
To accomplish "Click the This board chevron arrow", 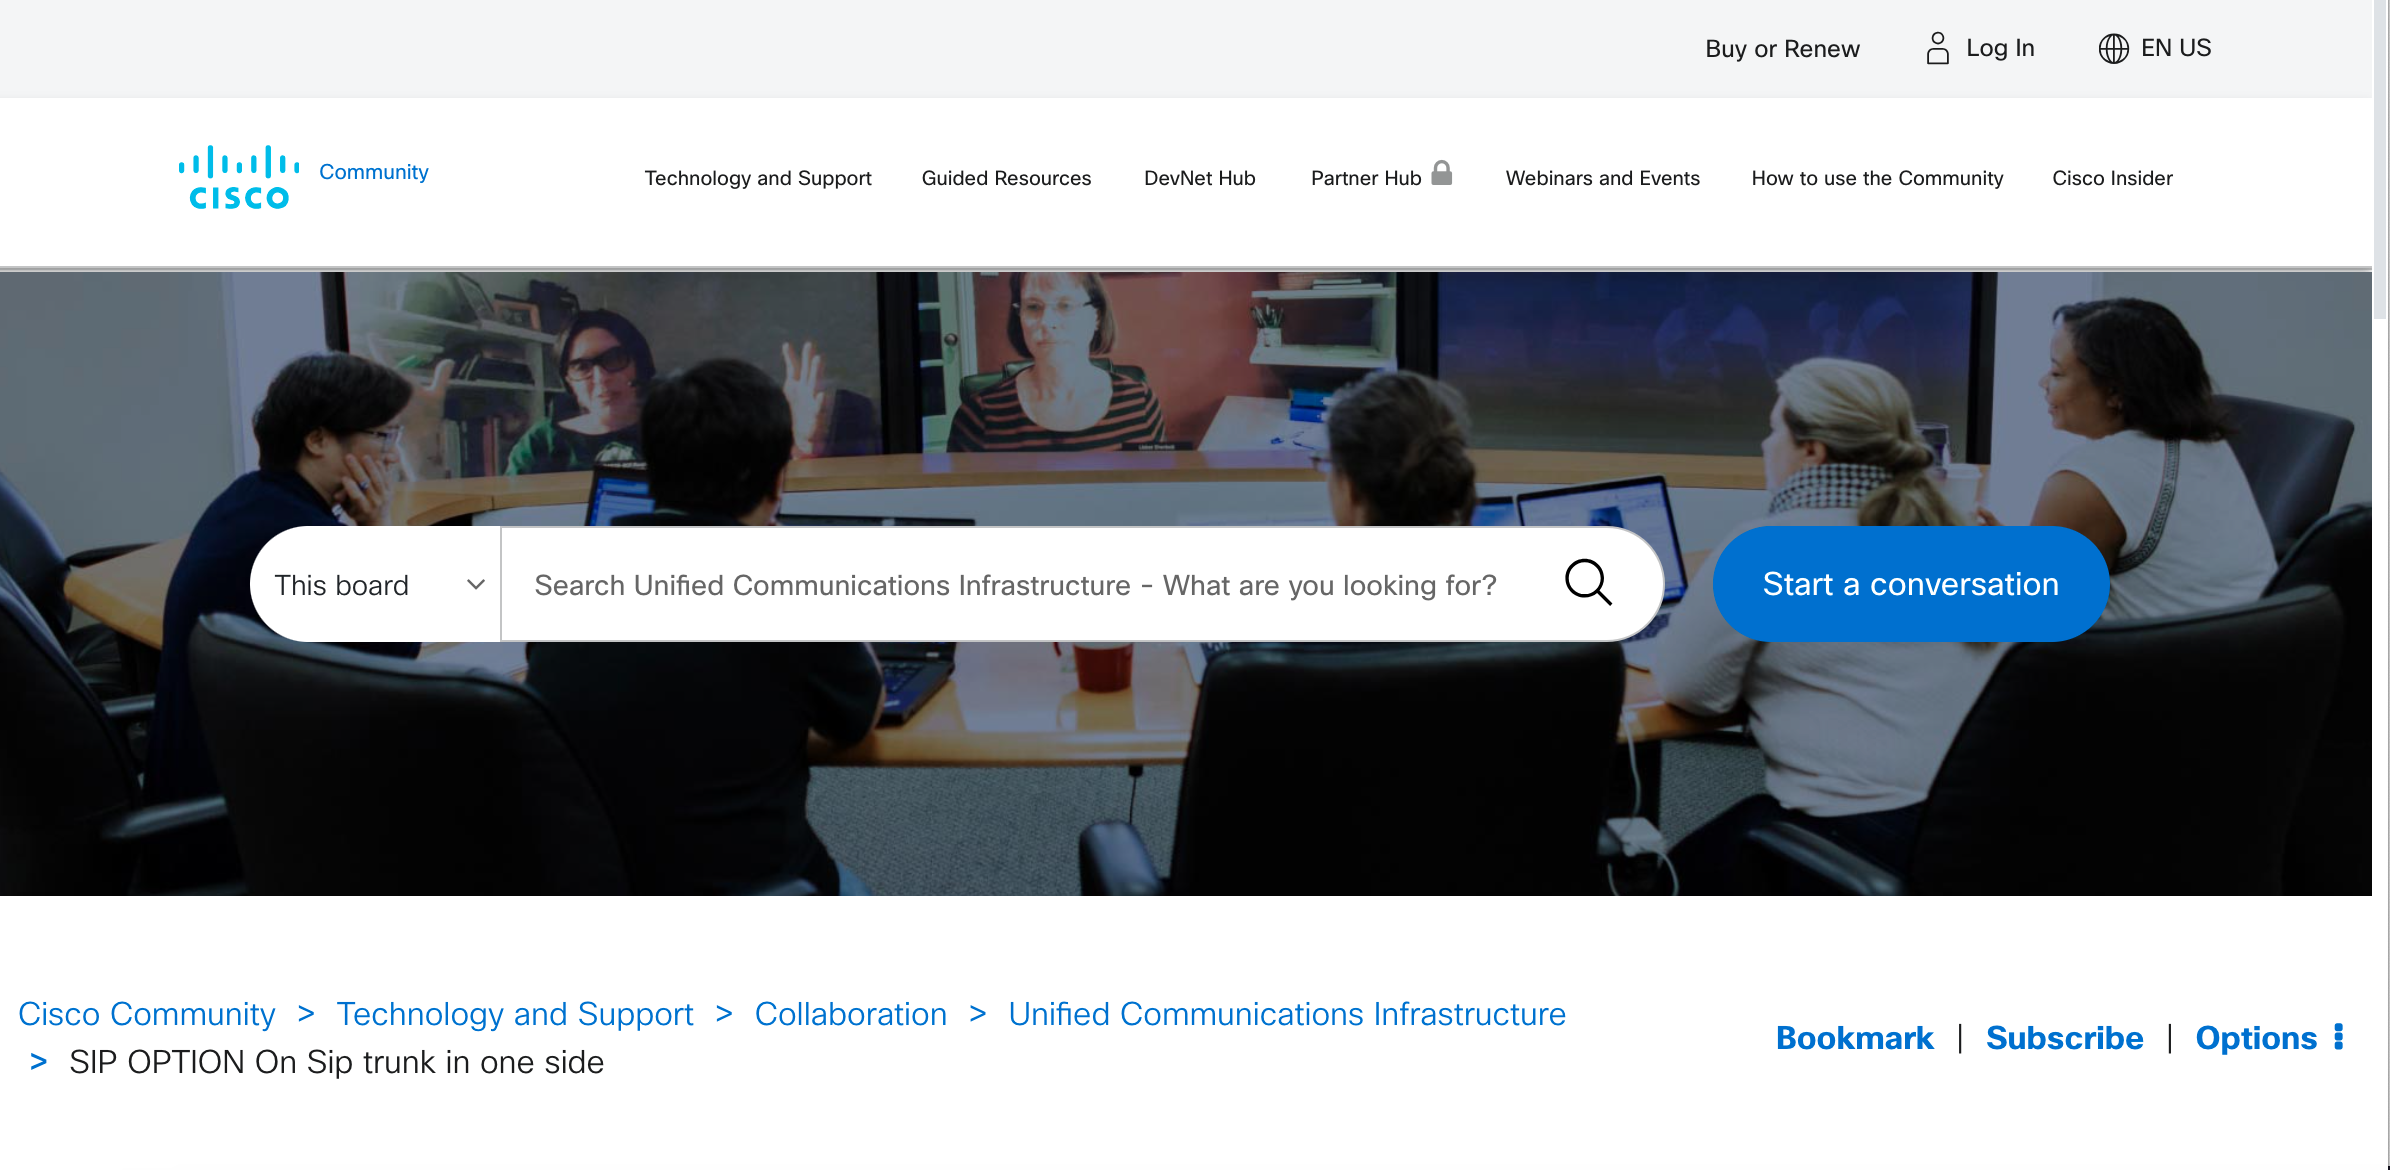I will tap(476, 585).
